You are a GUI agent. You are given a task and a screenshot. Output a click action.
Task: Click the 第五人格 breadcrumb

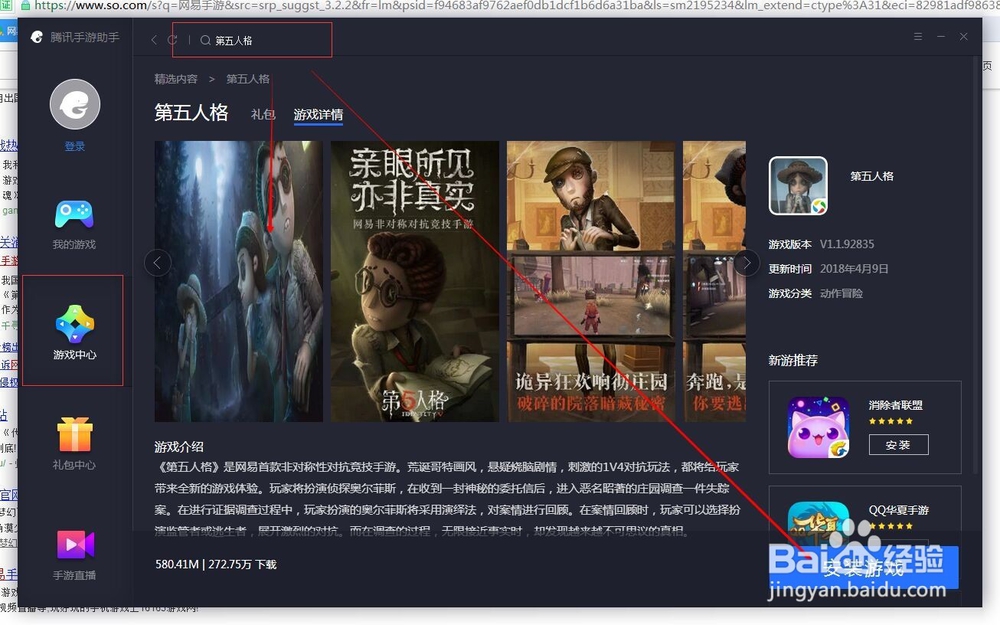pyautogui.click(x=248, y=79)
